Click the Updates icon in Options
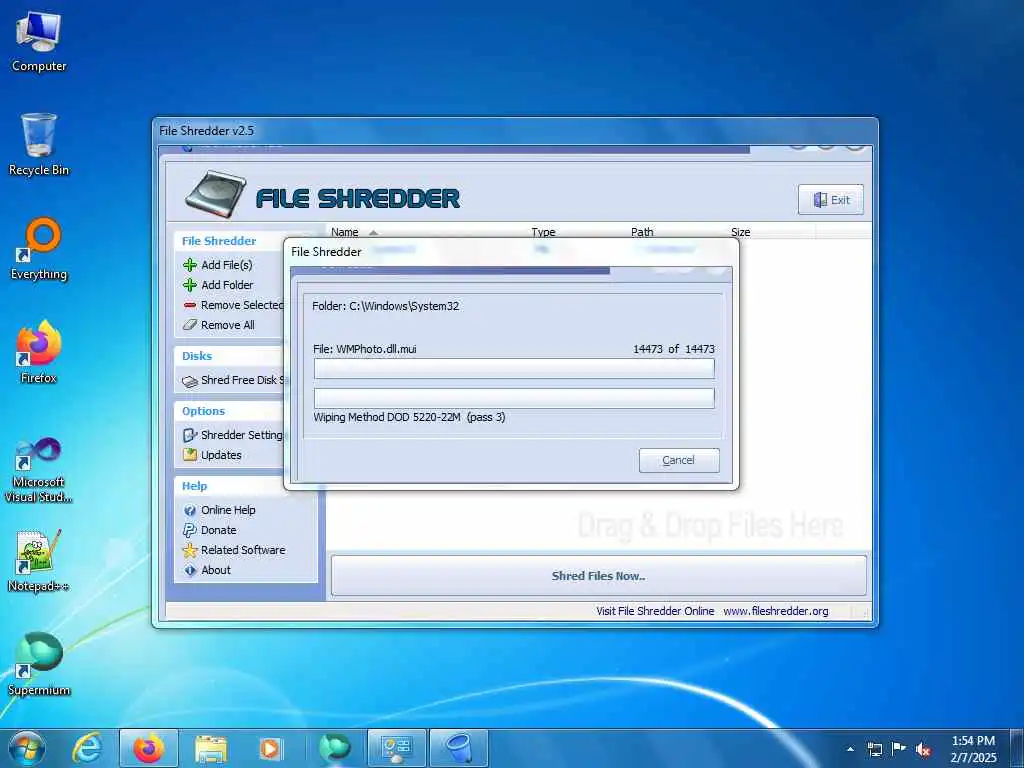 click(190, 455)
